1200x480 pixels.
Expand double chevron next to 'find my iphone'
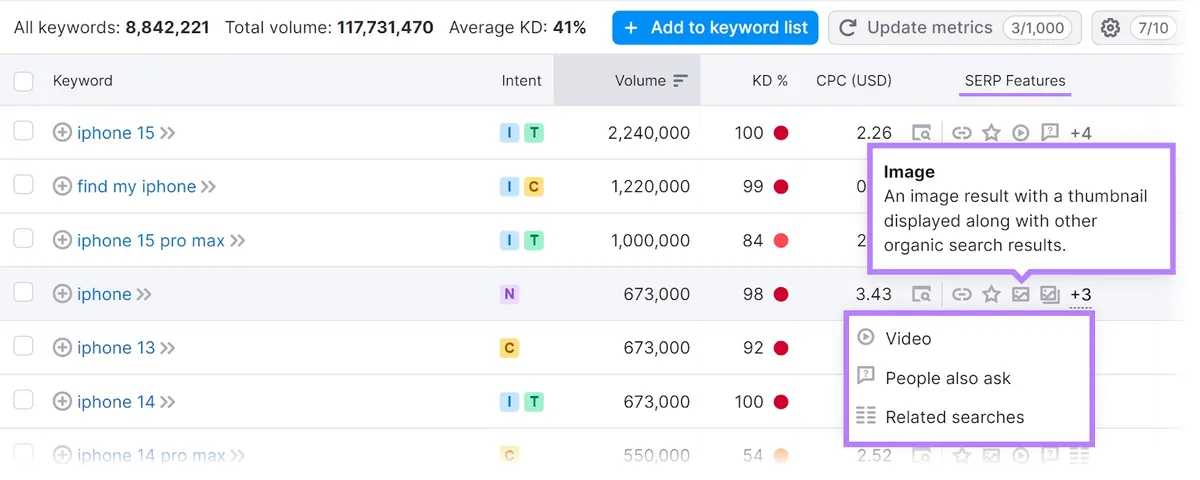208,187
